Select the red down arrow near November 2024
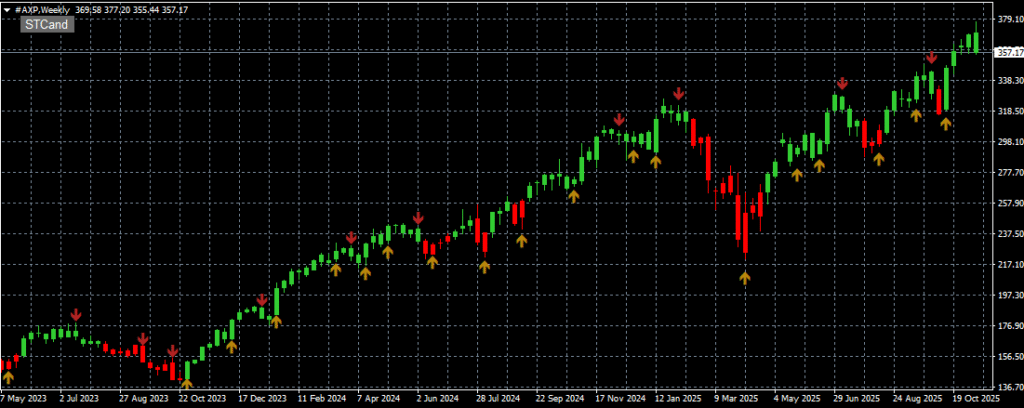 tap(619, 120)
